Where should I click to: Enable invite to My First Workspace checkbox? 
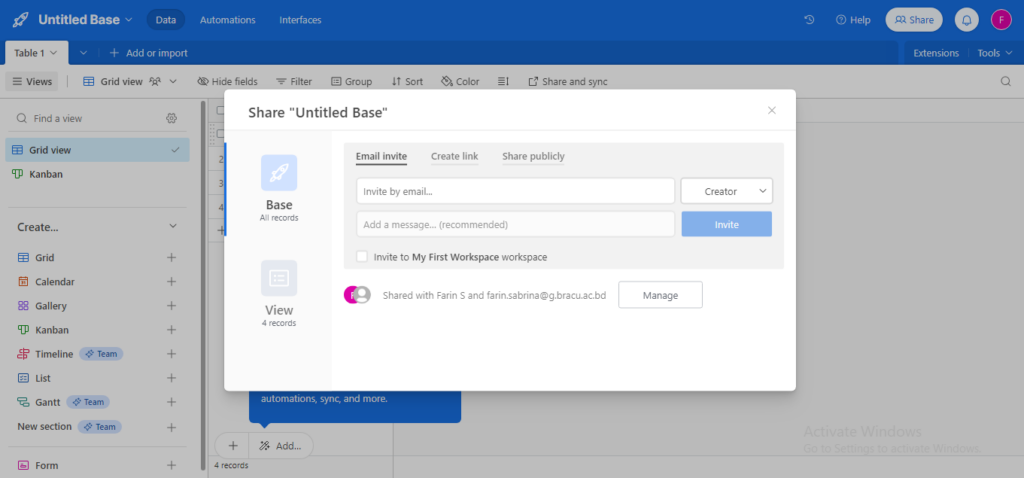[362, 257]
